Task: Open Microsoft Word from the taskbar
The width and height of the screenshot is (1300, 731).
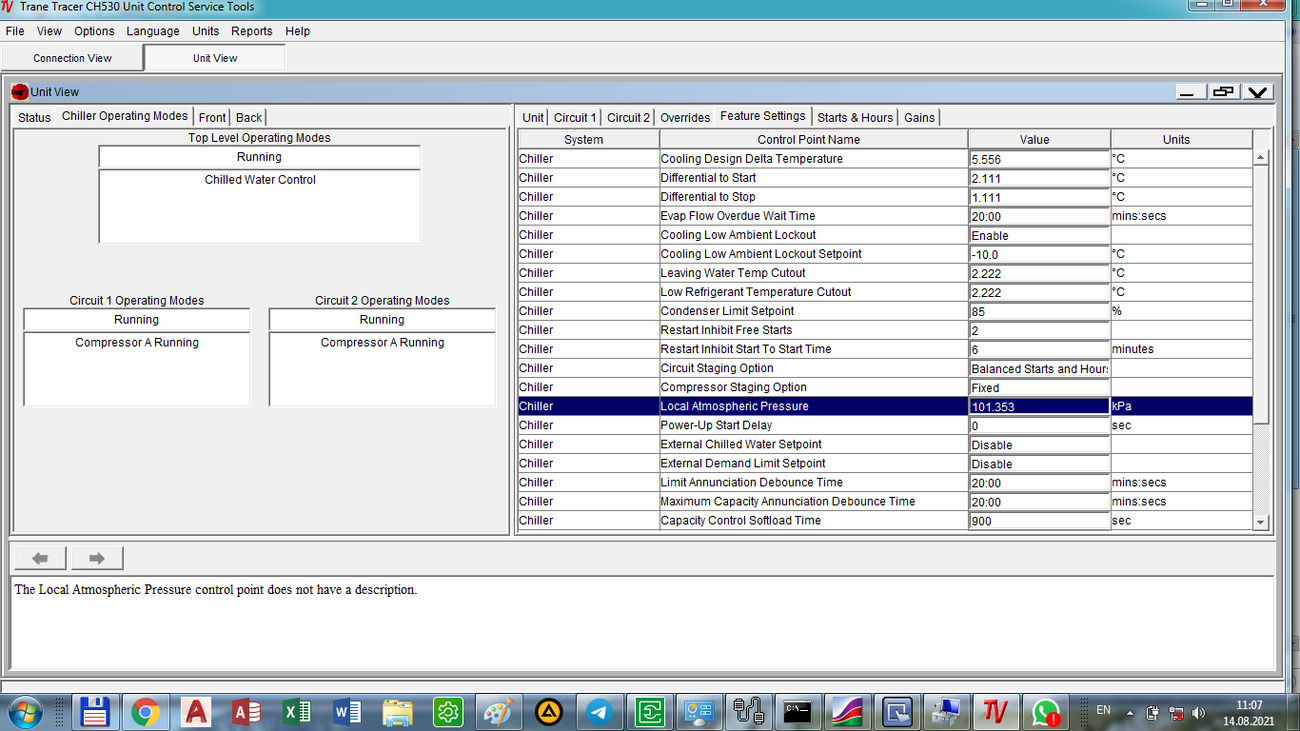Action: click(347, 712)
